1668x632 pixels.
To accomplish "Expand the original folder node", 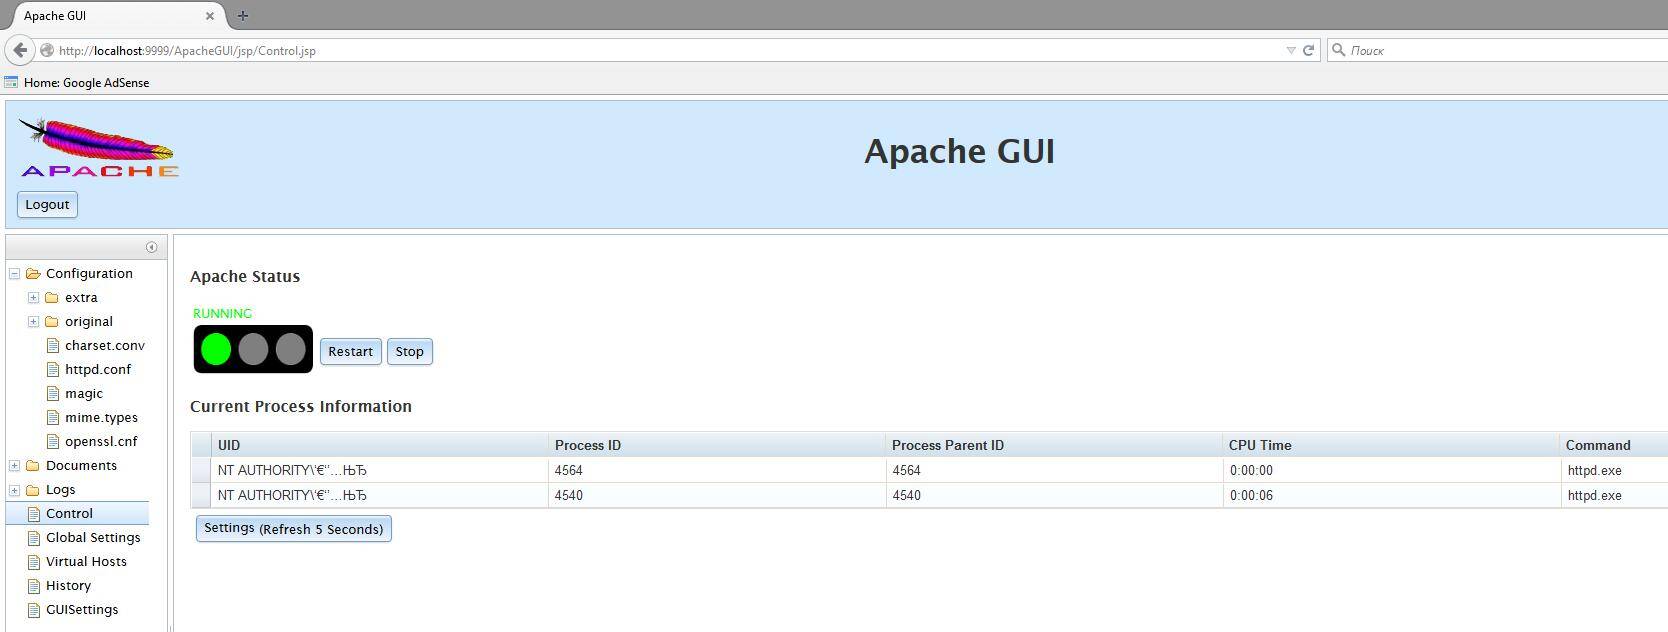I will tap(33, 321).
